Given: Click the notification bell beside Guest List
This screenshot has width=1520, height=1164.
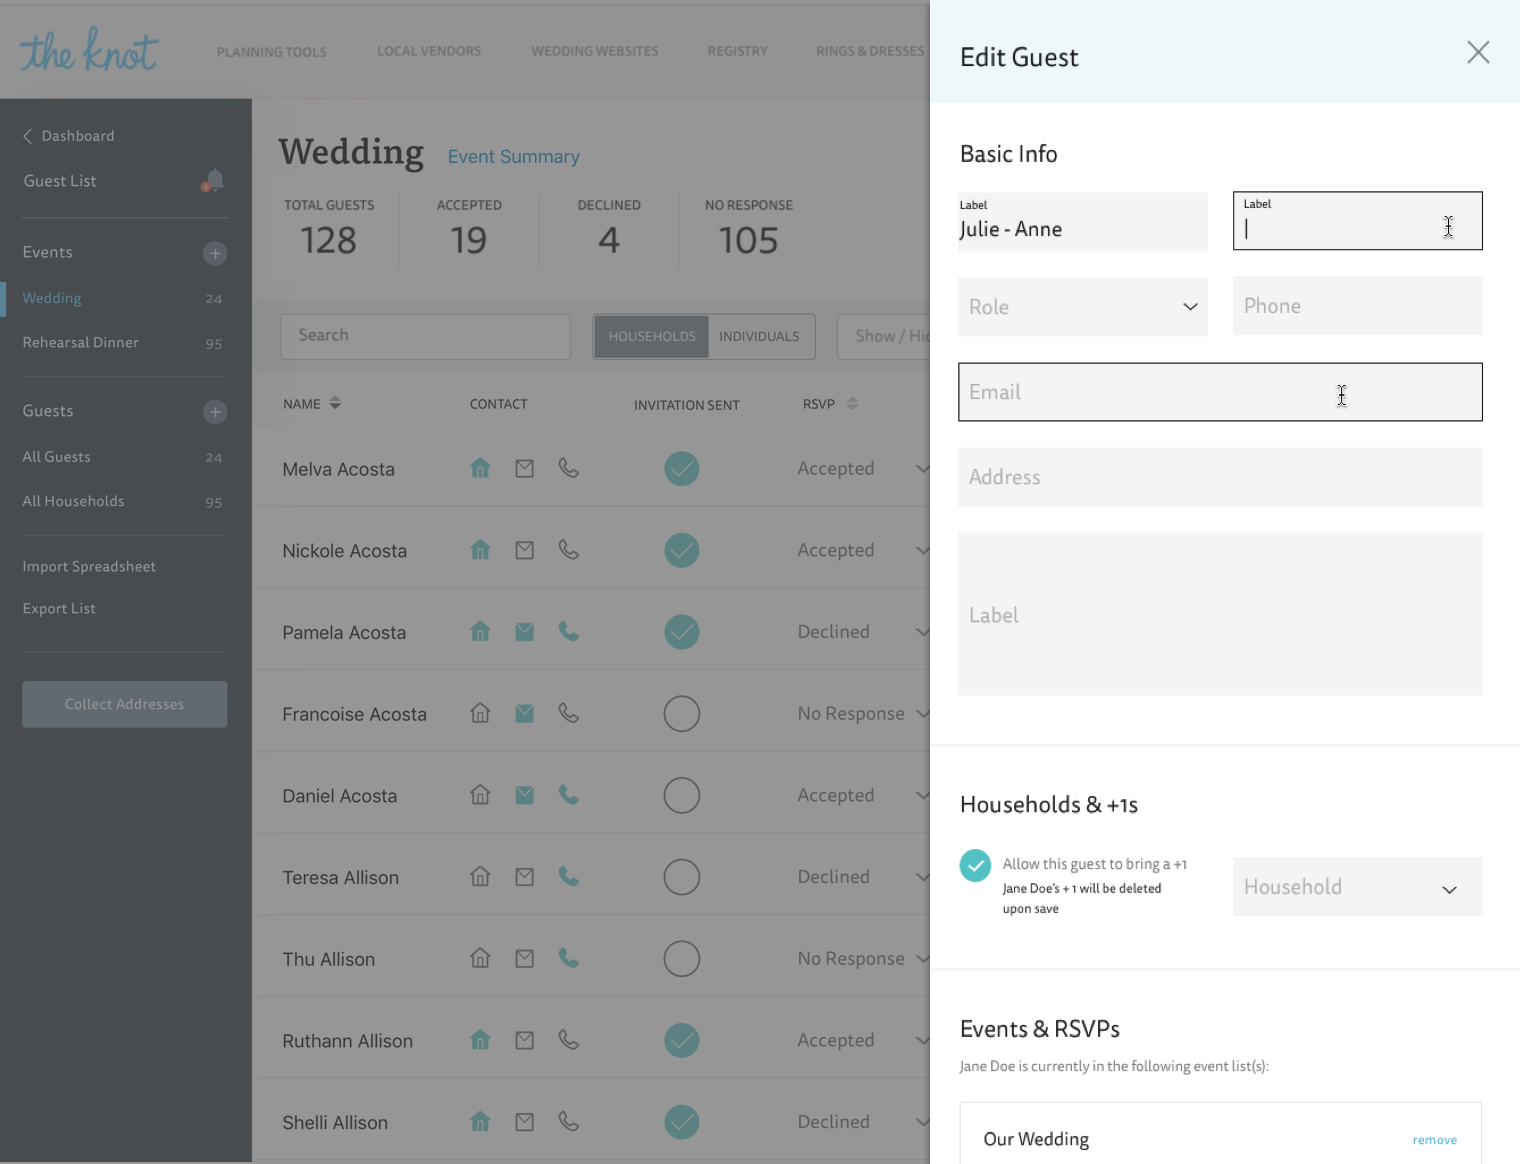Looking at the screenshot, I should [x=213, y=181].
